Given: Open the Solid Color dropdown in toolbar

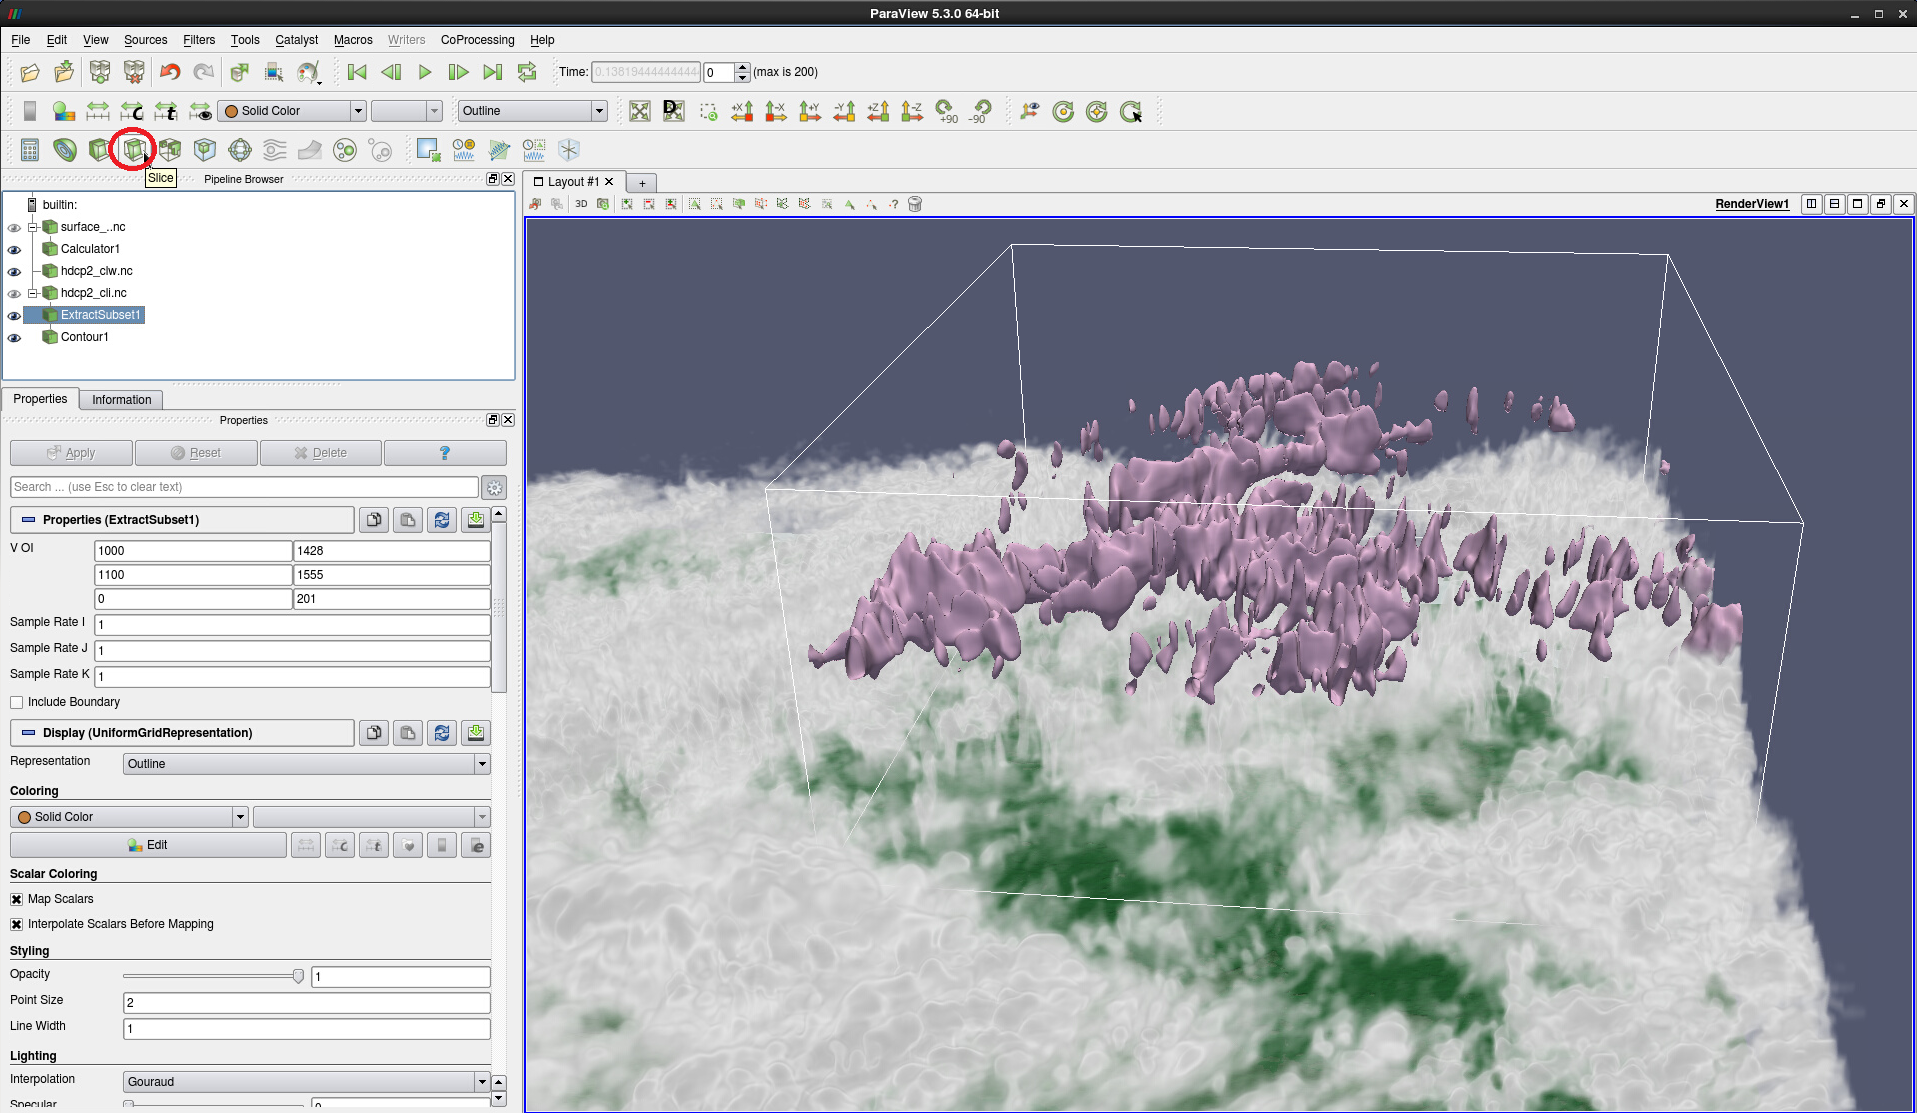Looking at the screenshot, I should point(291,111).
